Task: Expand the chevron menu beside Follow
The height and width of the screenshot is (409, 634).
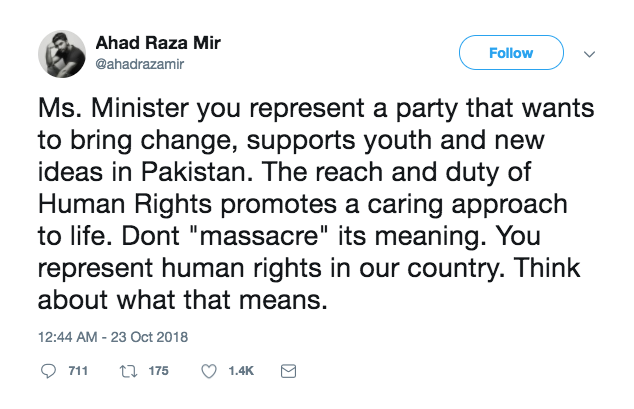Action: coord(589,54)
